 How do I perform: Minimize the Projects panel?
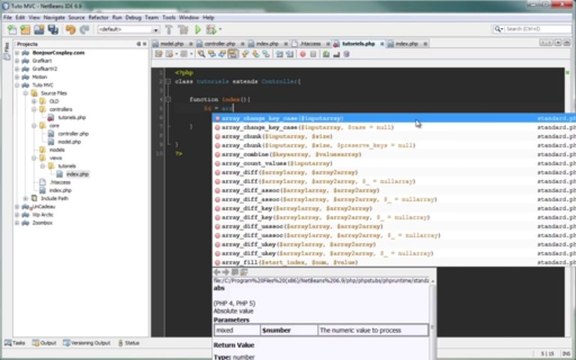click(x=138, y=44)
